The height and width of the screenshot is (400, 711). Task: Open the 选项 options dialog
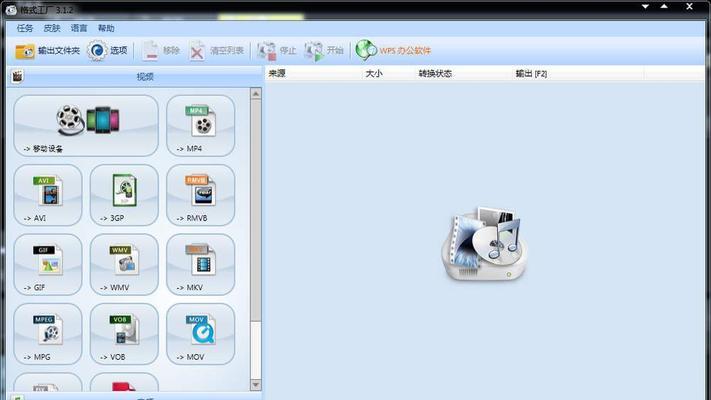click(107, 50)
